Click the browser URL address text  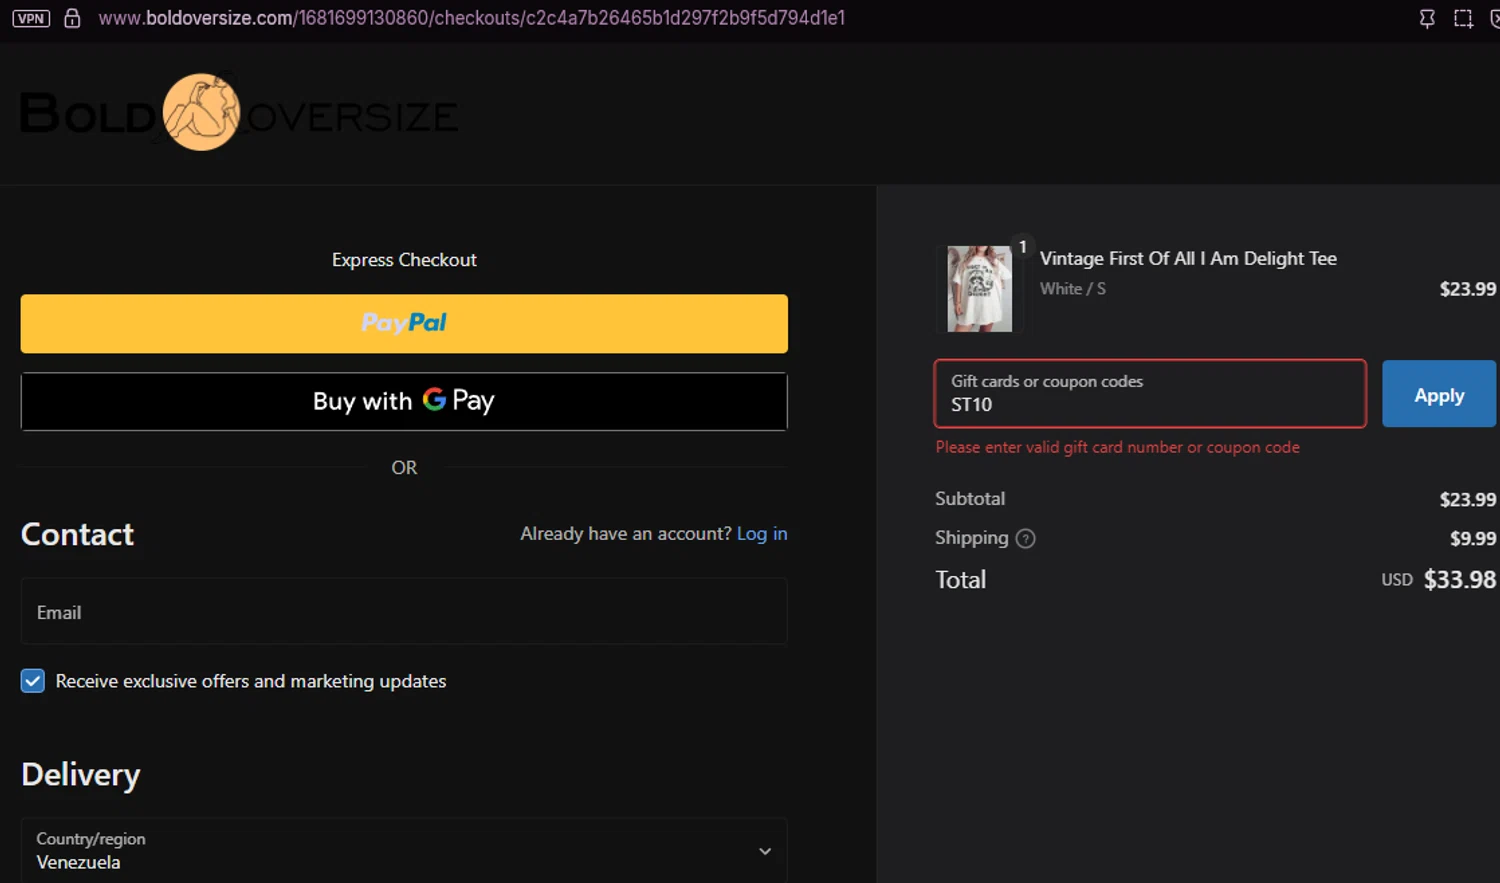pos(471,18)
